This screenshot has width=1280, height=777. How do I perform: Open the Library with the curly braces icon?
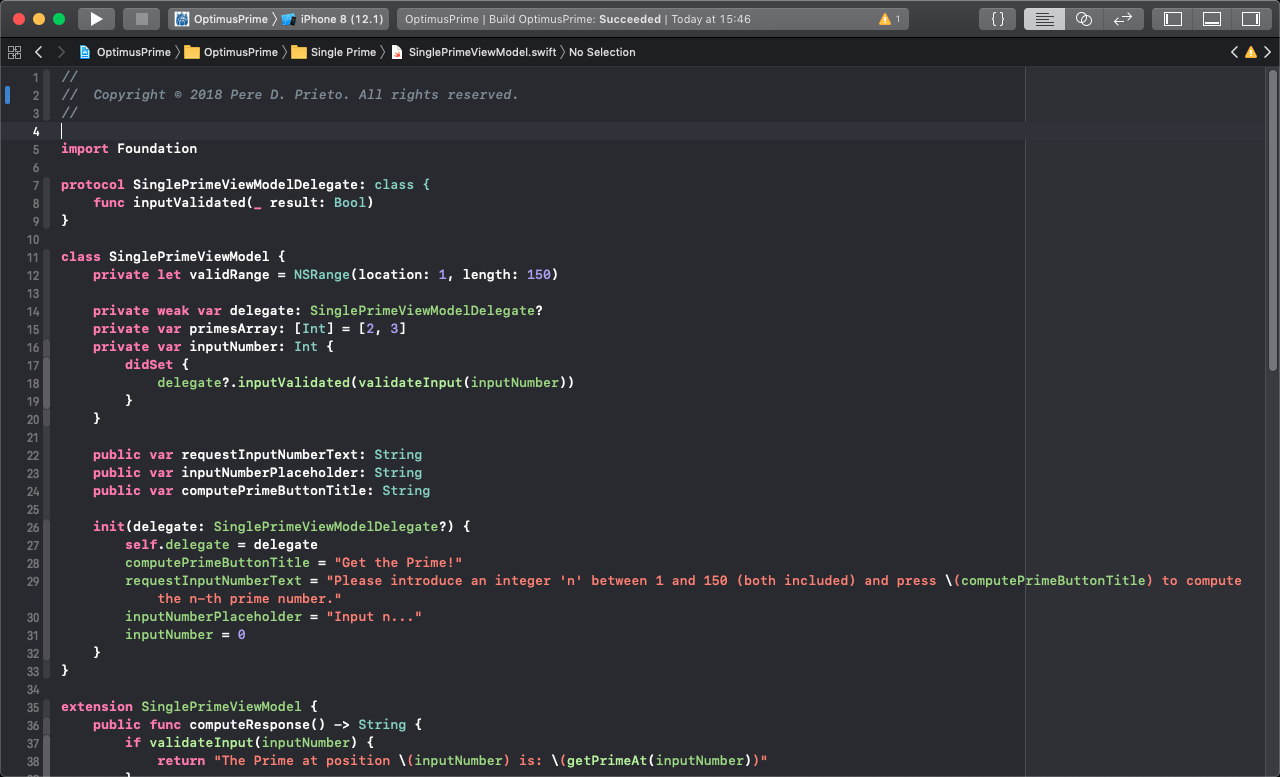[x=996, y=17]
